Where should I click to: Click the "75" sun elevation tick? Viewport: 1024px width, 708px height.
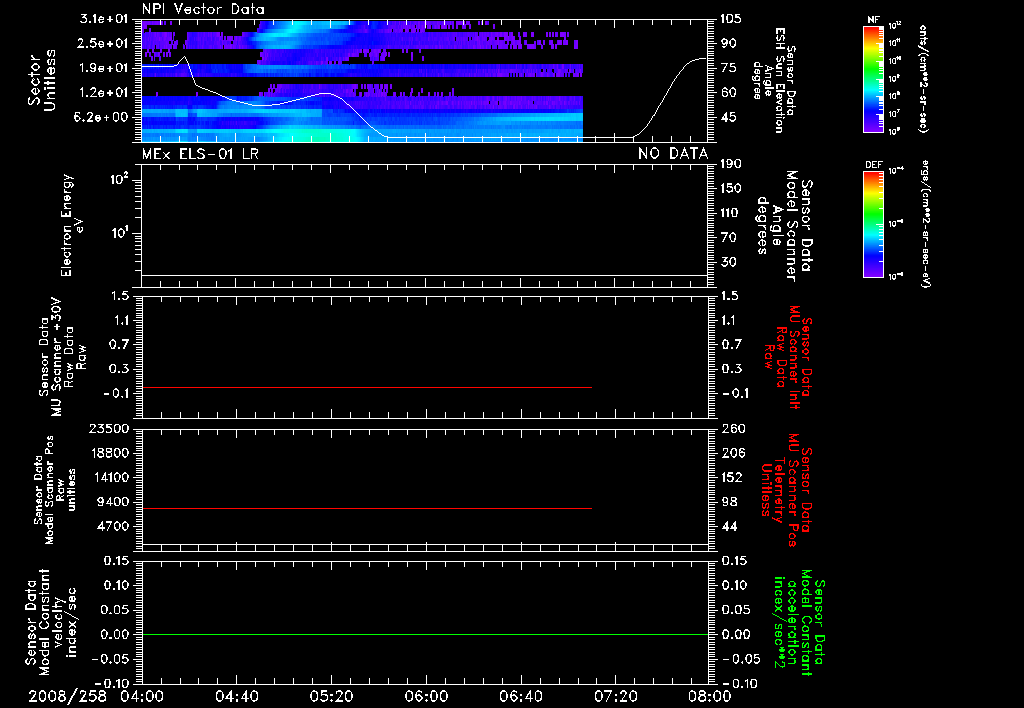(x=728, y=68)
